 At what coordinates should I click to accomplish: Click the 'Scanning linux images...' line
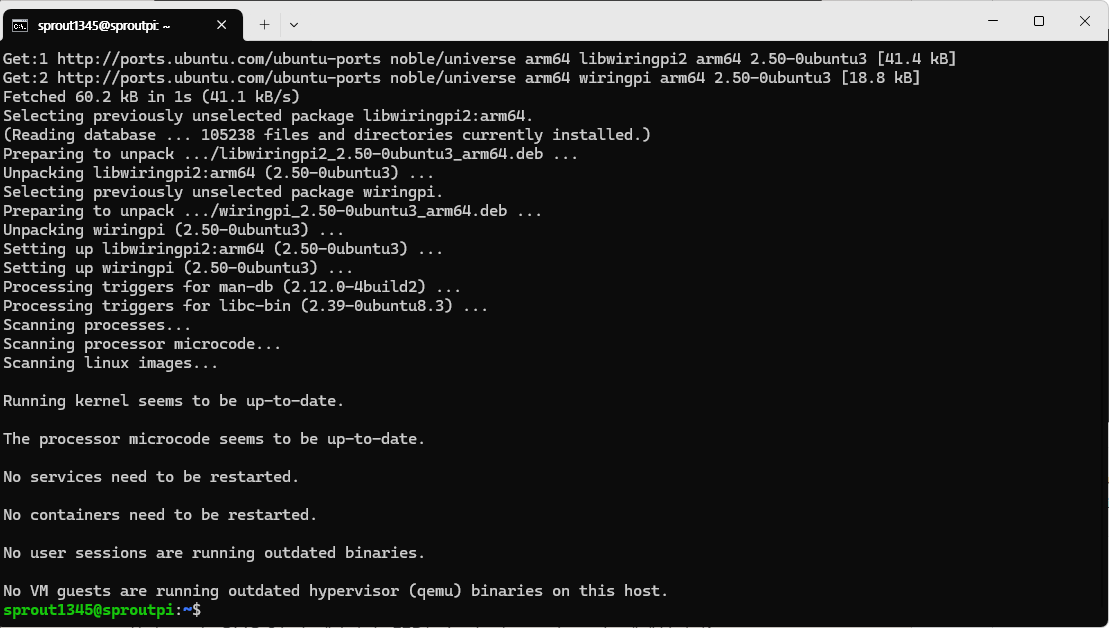[x=110, y=362]
